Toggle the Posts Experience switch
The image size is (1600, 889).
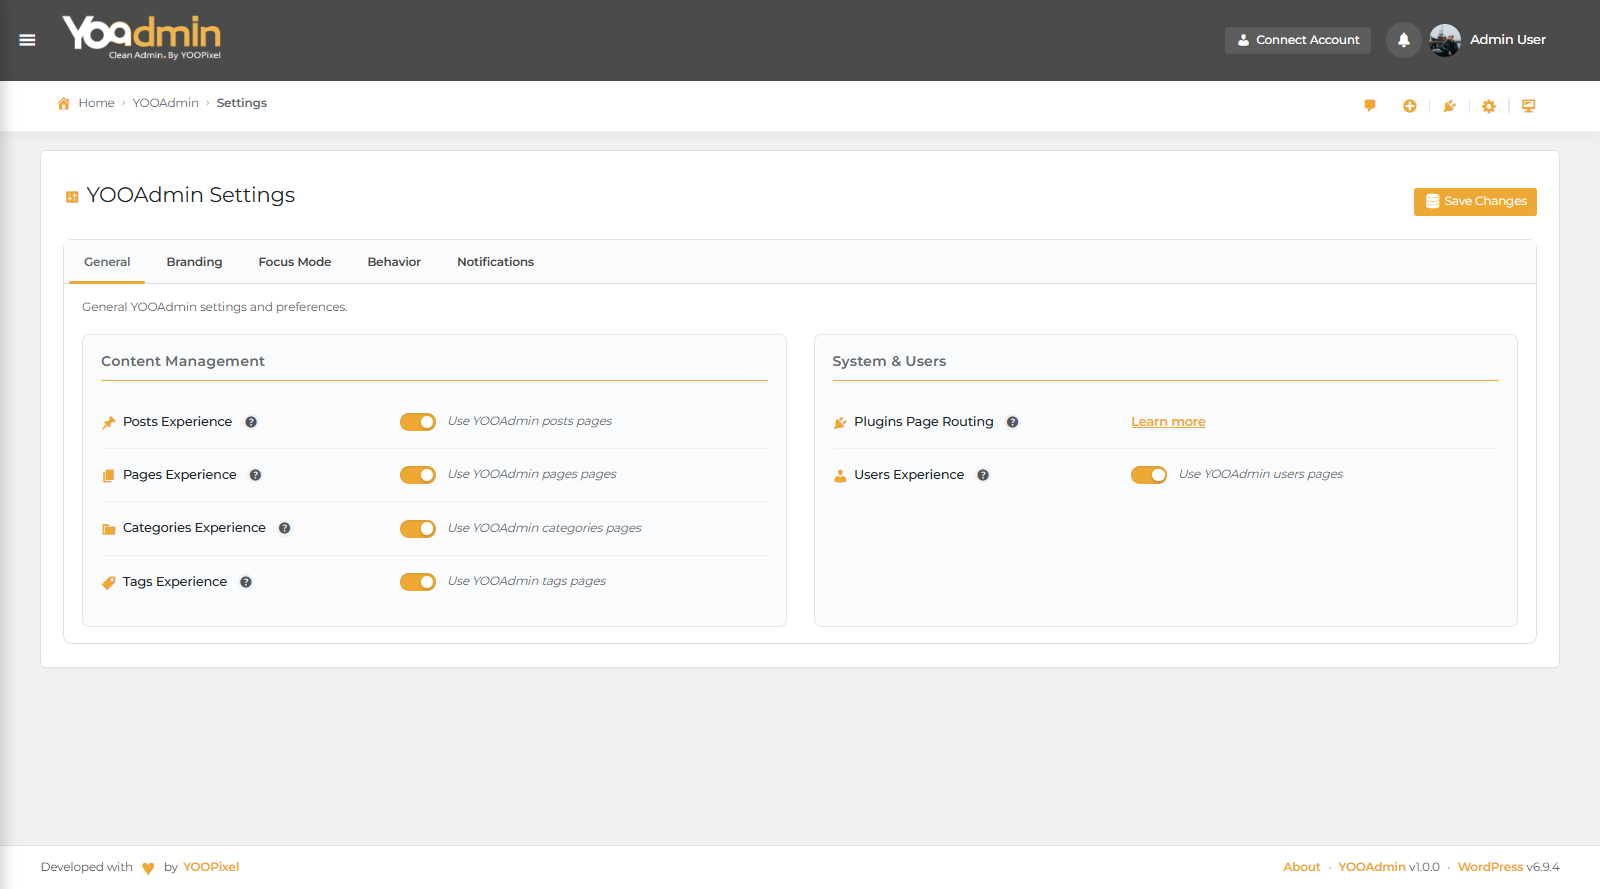pos(418,422)
